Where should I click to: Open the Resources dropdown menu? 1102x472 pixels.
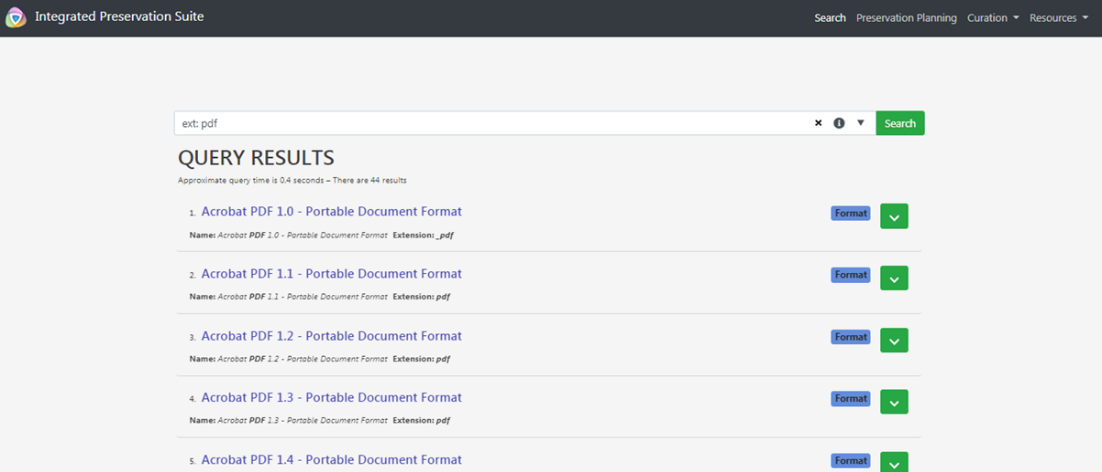tap(1058, 18)
